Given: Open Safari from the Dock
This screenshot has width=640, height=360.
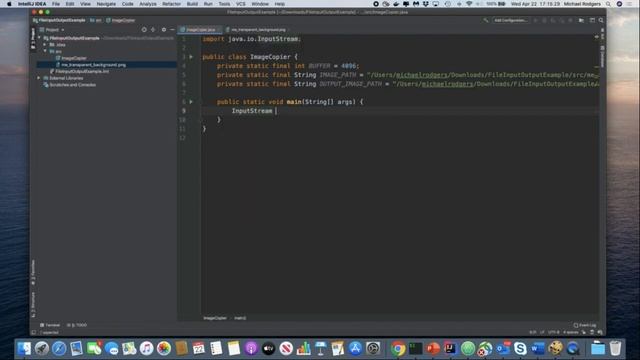Looking at the screenshot, I should pos(59,348).
